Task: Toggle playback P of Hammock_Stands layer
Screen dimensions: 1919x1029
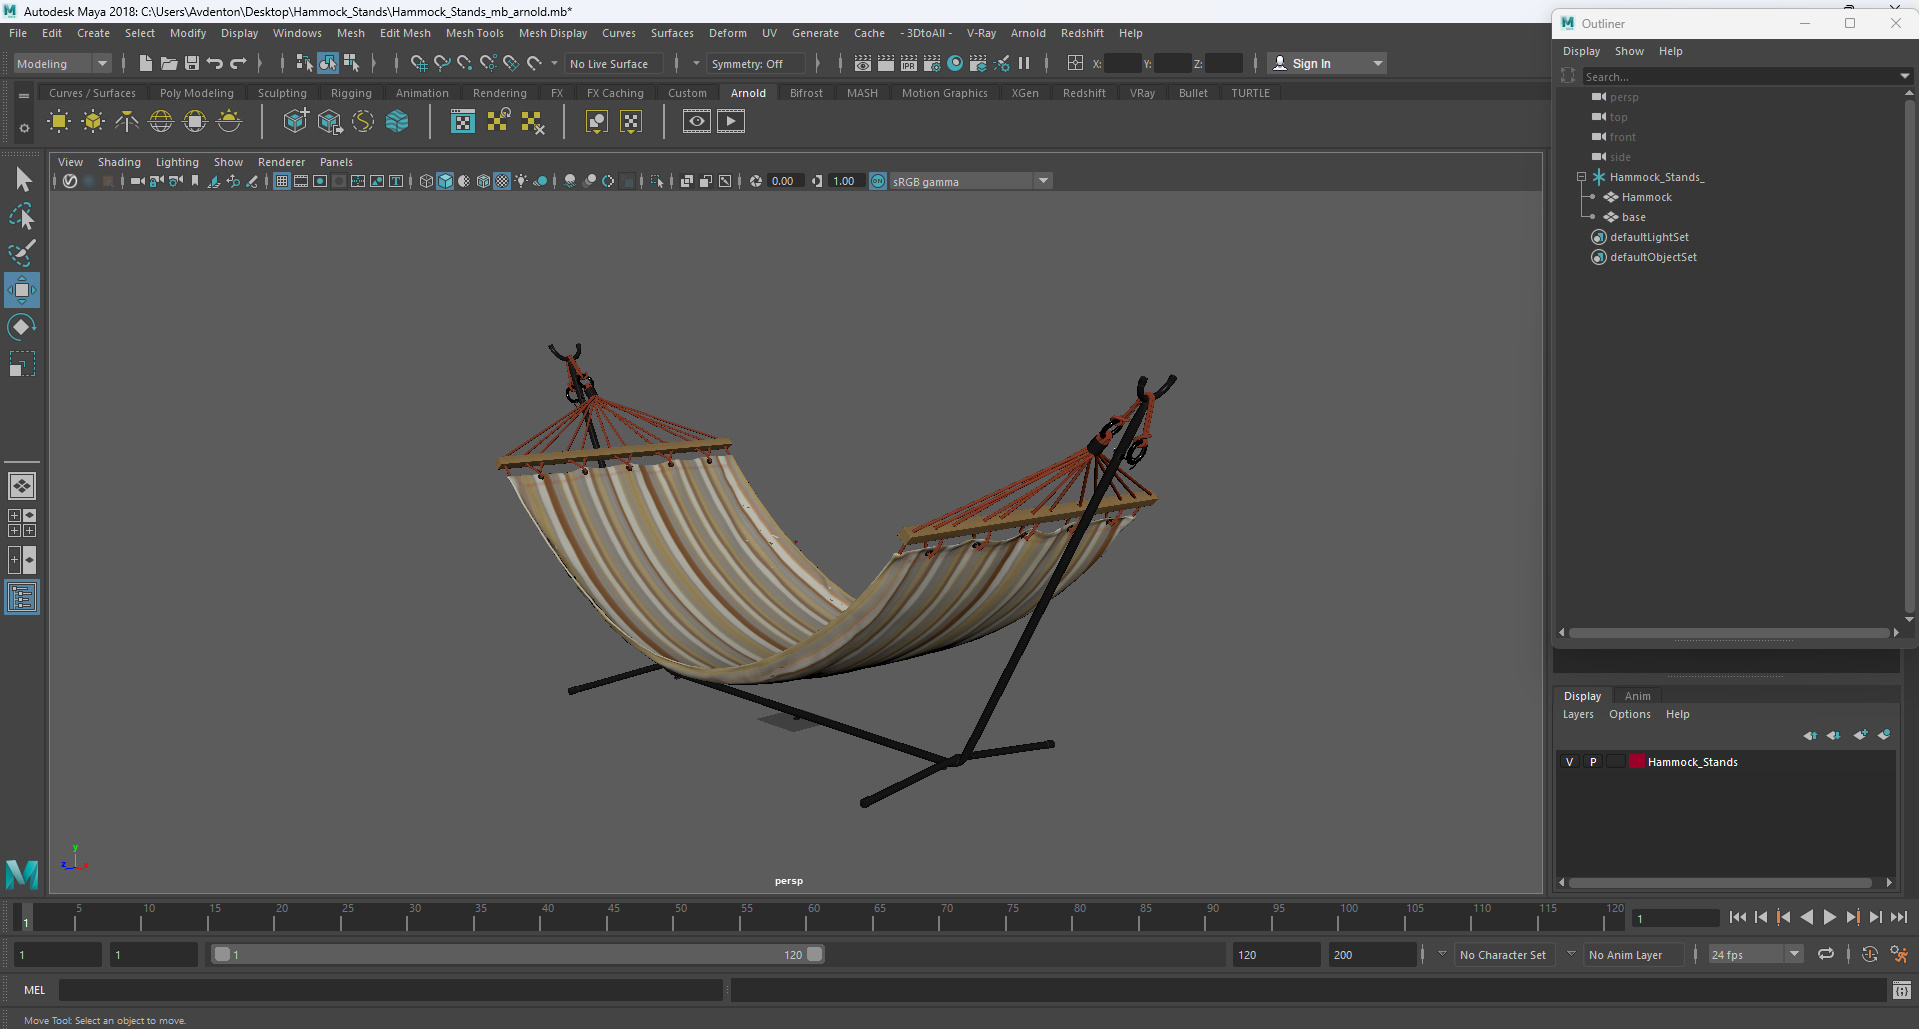Action: tap(1593, 762)
